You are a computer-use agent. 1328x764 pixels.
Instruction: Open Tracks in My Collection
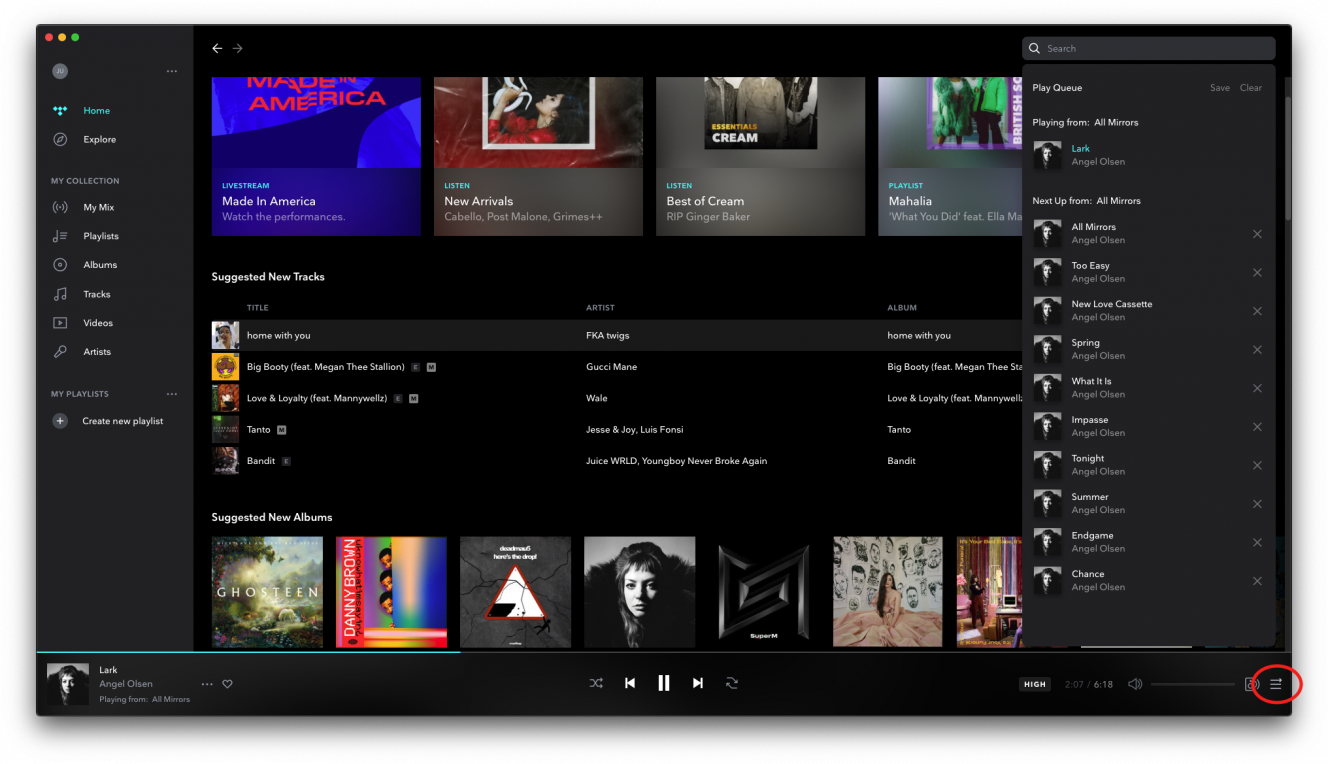[x=96, y=295]
